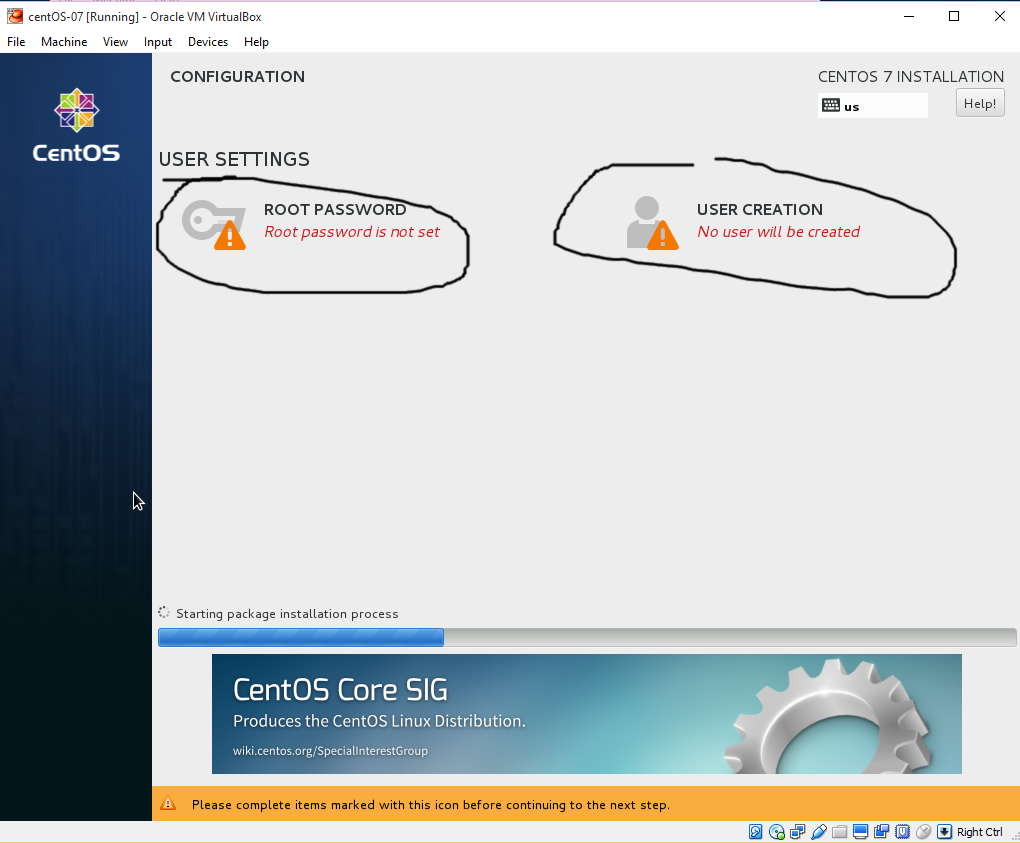The width and height of the screenshot is (1020, 843).
Task: Click the Right Ctrl host key label
Action: (x=980, y=832)
